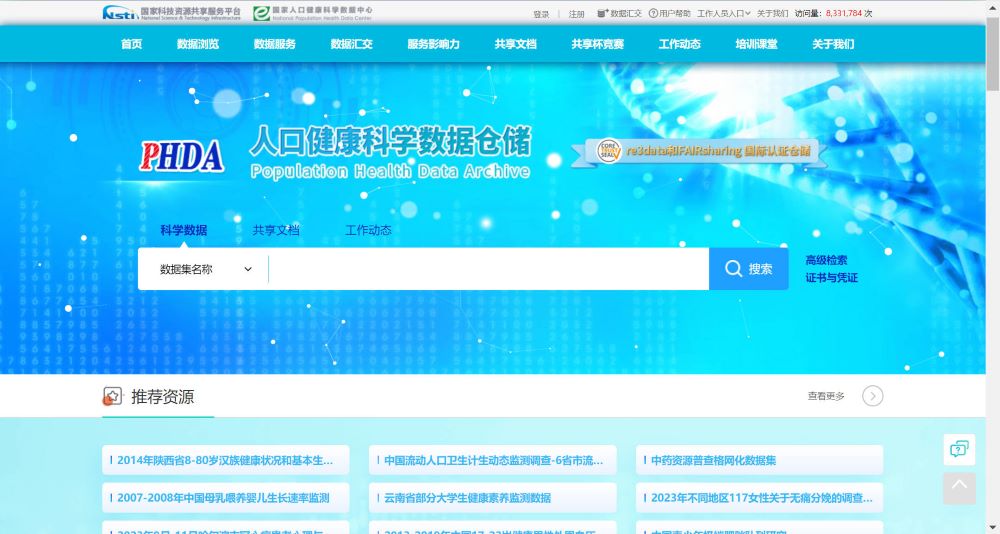Viewport: 1000px width, 534px height.
Task: Open 云南省部分大学生健康素养监测数据
Action: click(x=492, y=498)
